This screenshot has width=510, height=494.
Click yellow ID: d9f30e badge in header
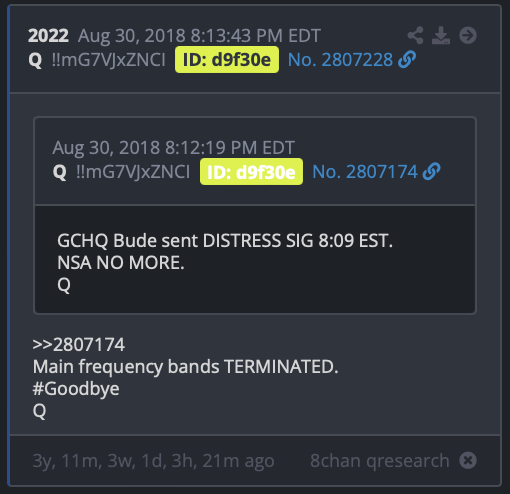tap(227, 60)
